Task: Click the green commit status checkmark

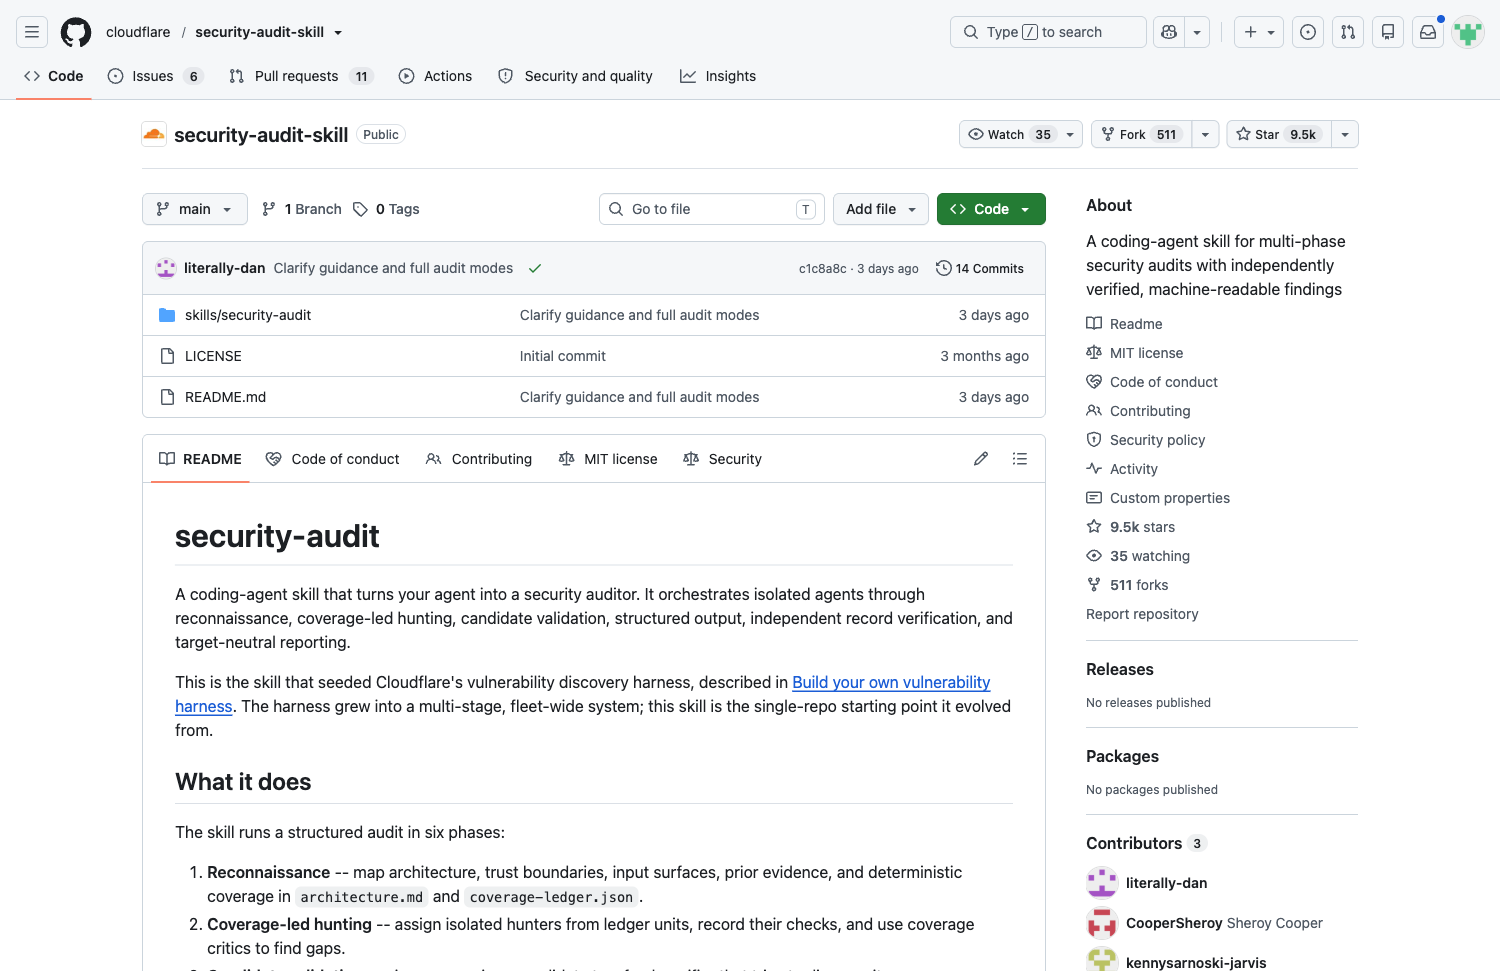Action: click(x=535, y=268)
